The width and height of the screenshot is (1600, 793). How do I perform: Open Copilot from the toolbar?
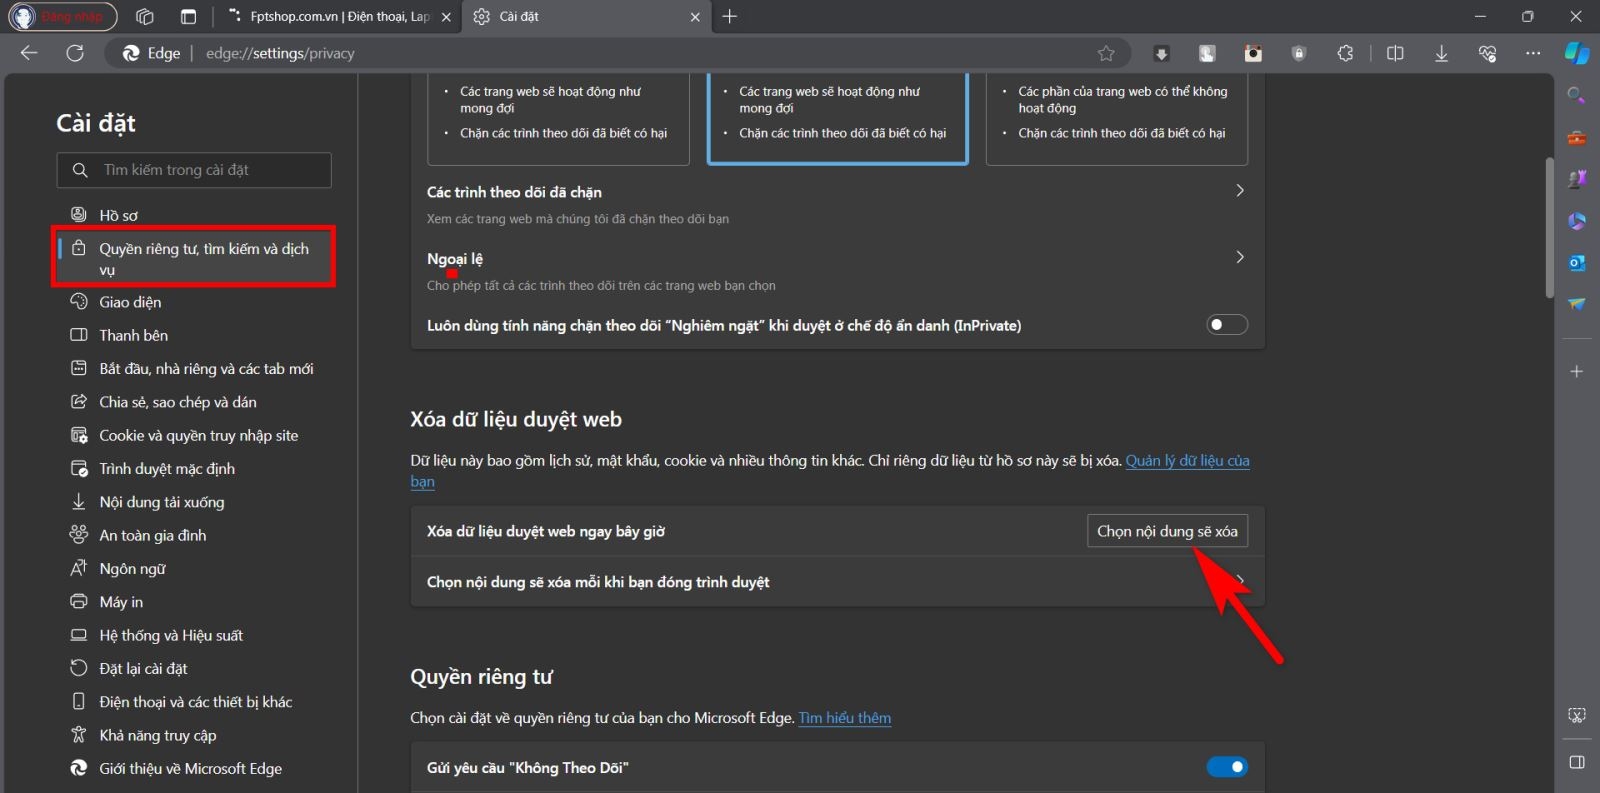click(1577, 53)
